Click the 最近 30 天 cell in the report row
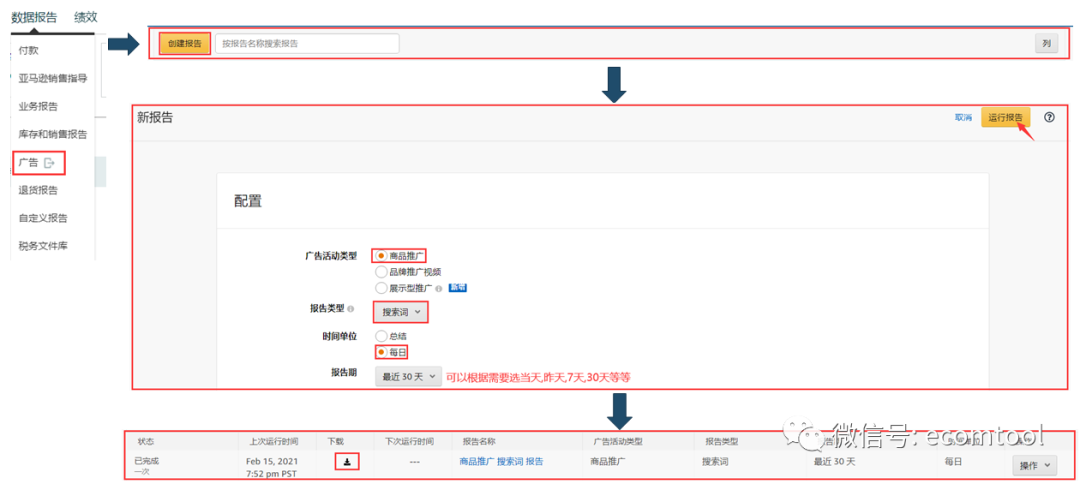 coord(834,462)
